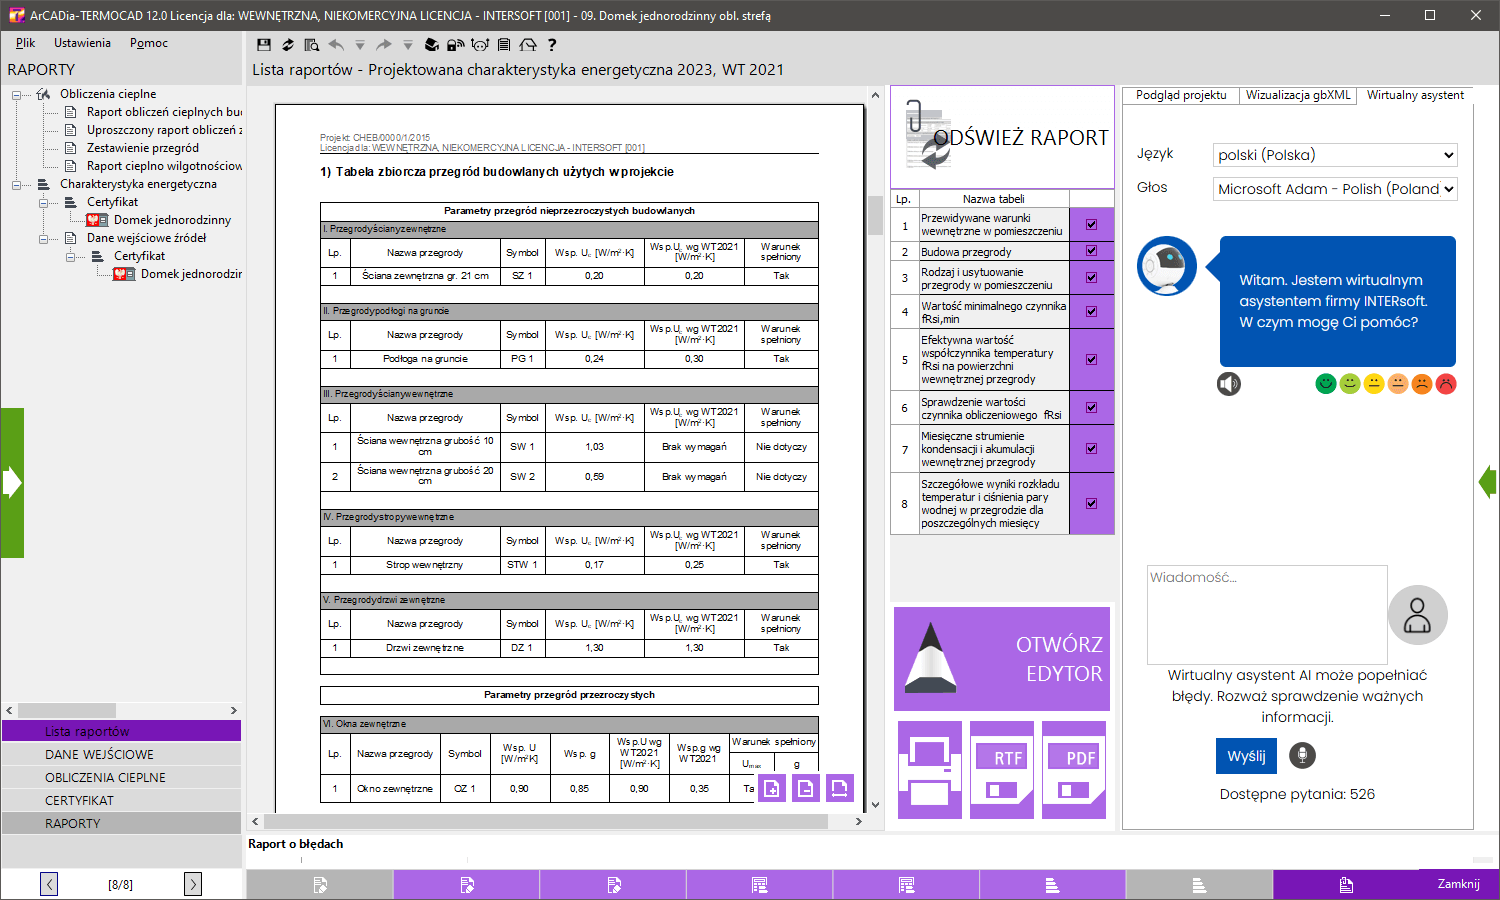Select the Save icon on the toolbar

tap(264, 44)
